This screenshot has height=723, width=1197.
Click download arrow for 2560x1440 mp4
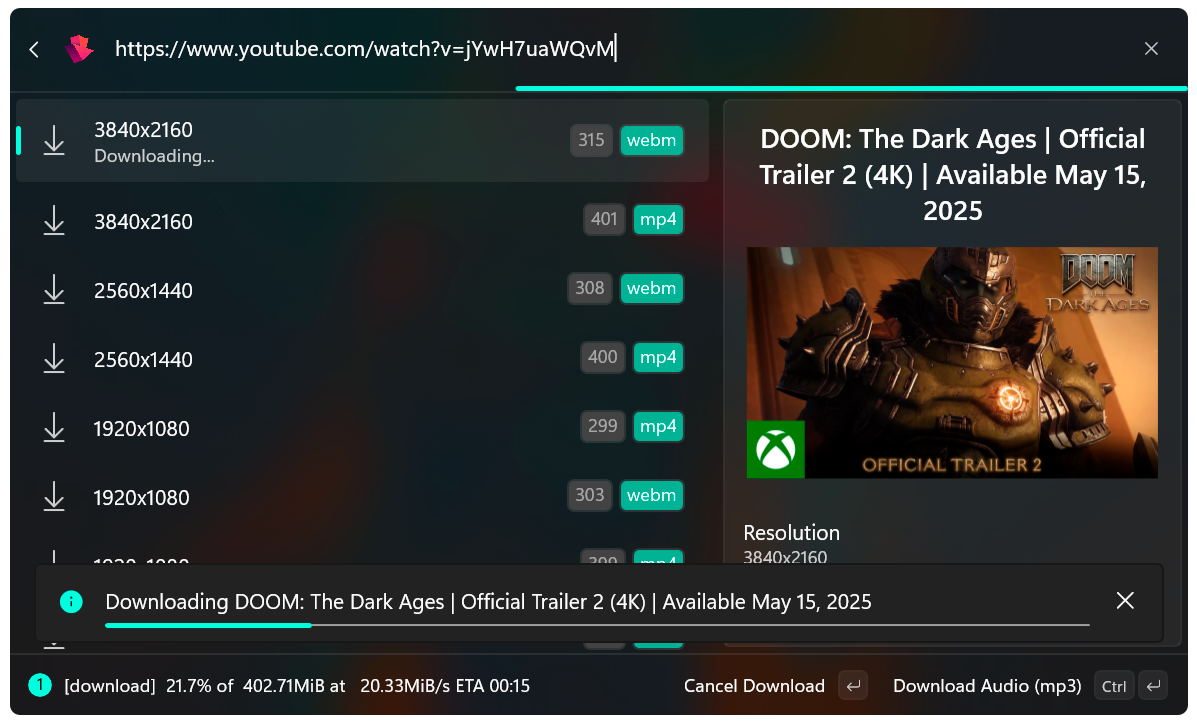click(x=53, y=358)
